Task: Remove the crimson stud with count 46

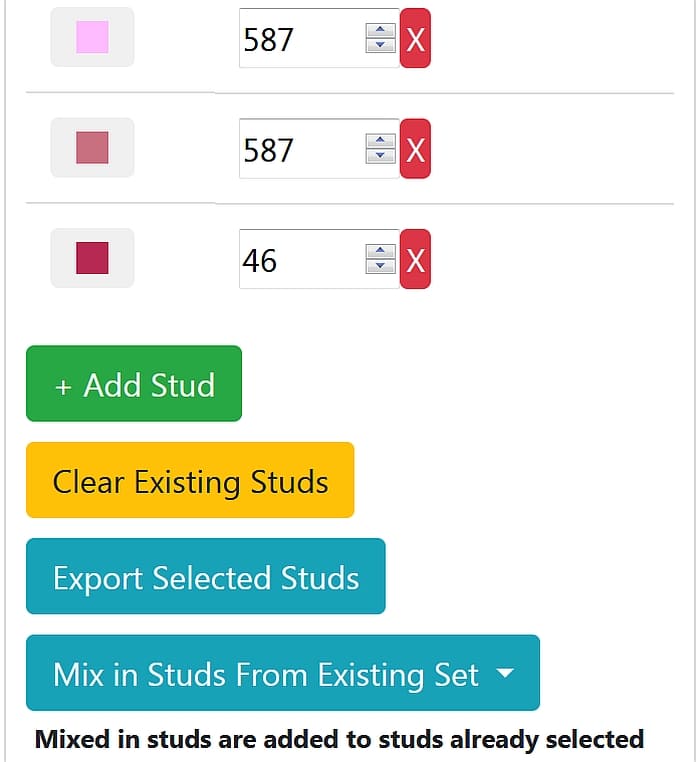Action: click(x=415, y=260)
